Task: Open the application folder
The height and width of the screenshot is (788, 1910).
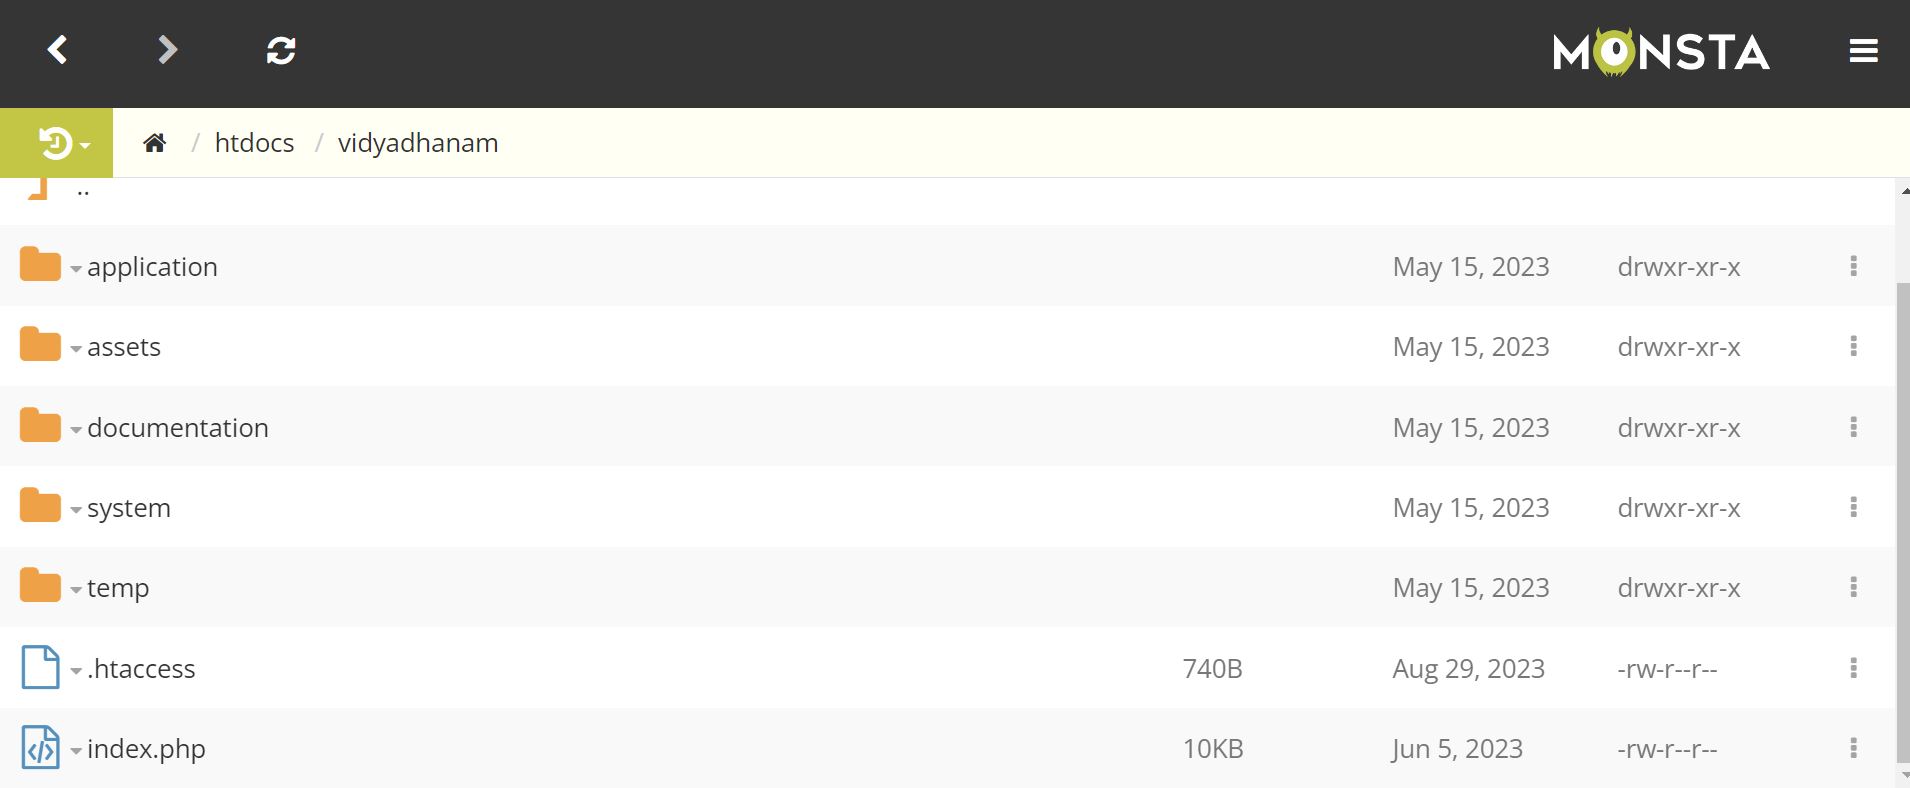Action: point(152,267)
